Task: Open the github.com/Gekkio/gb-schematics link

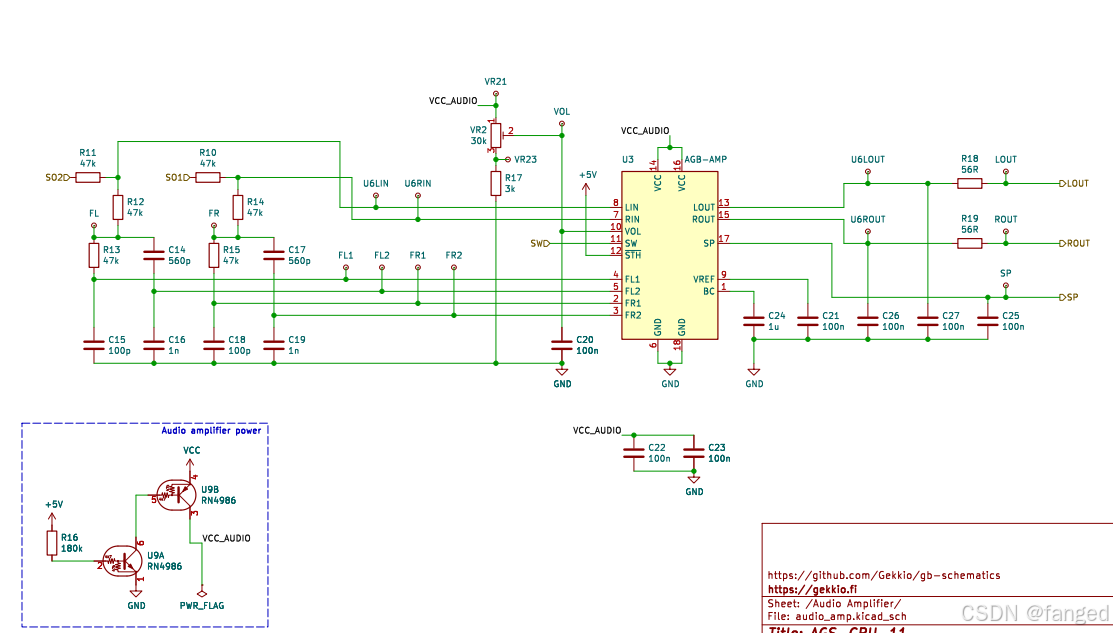Action: (884, 576)
